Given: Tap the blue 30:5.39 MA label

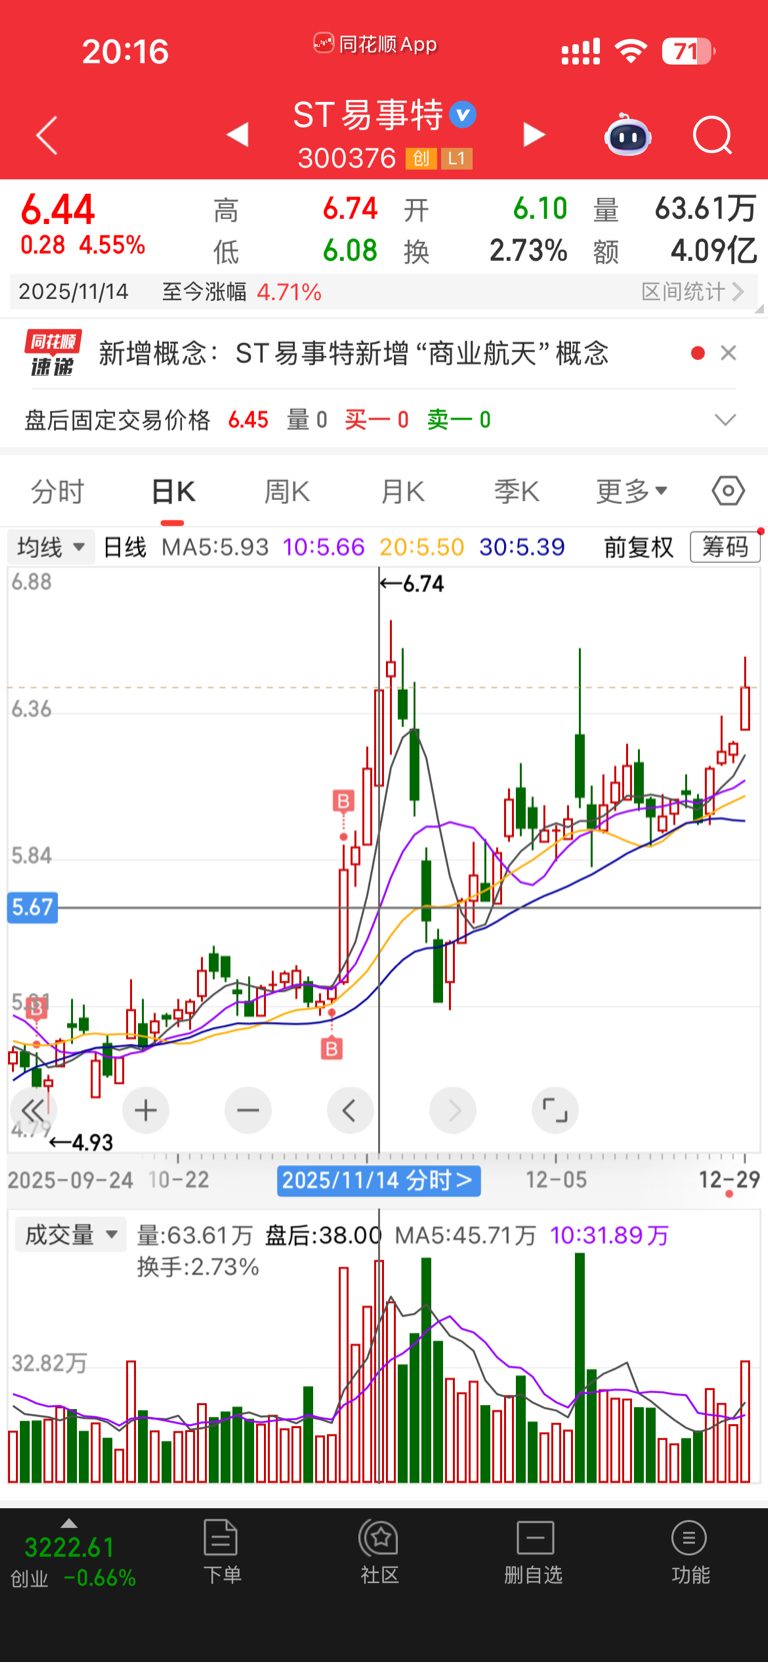Looking at the screenshot, I should [x=522, y=547].
